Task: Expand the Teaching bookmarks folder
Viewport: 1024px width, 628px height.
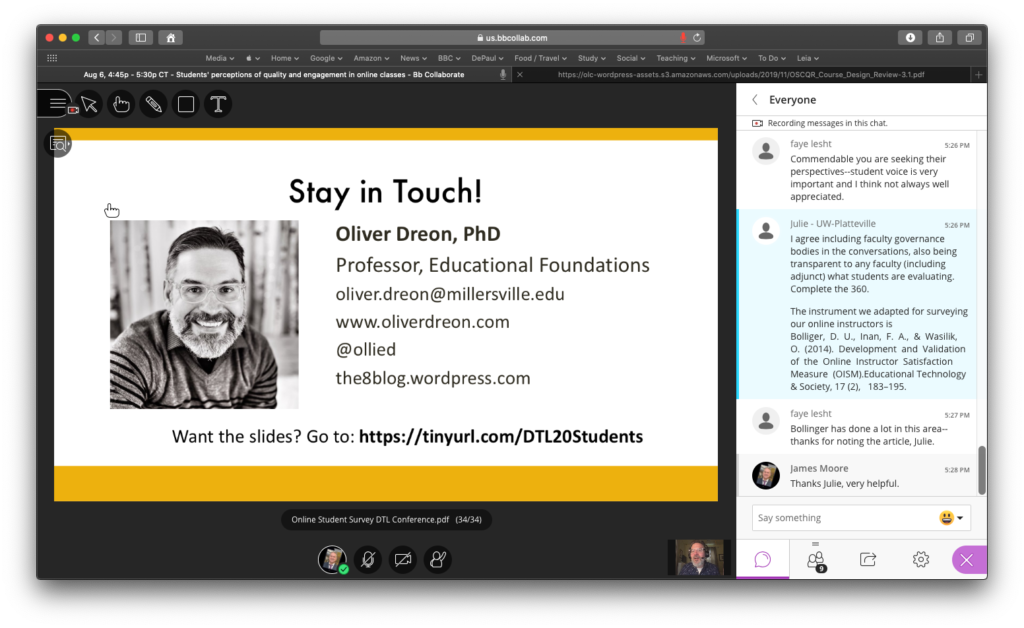Action: pos(675,57)
